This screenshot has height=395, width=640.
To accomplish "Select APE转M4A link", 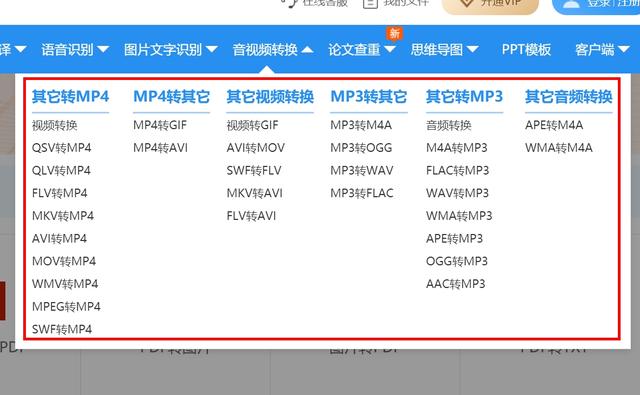I will tap(554, 125).
